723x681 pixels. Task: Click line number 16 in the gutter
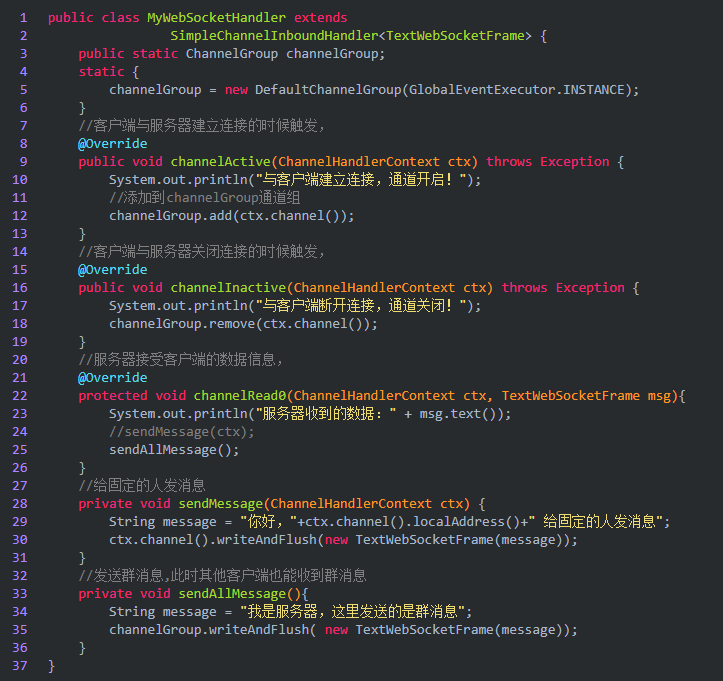click(20, 288)
